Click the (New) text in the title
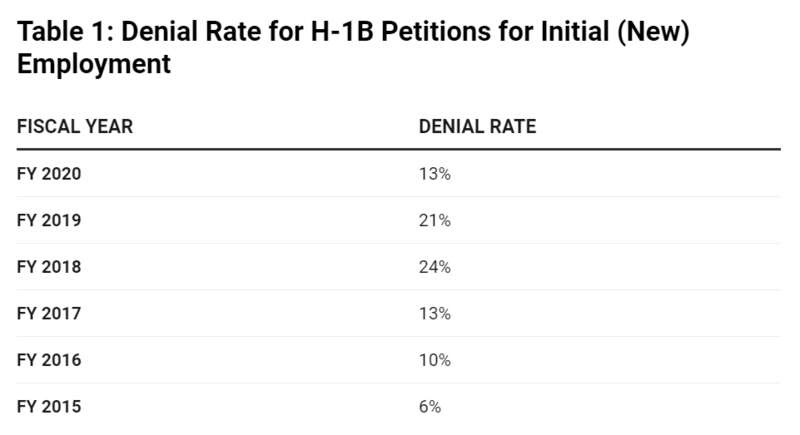This screenshot has width=800, height=435. pyautogui.click(x=653, y=32)
